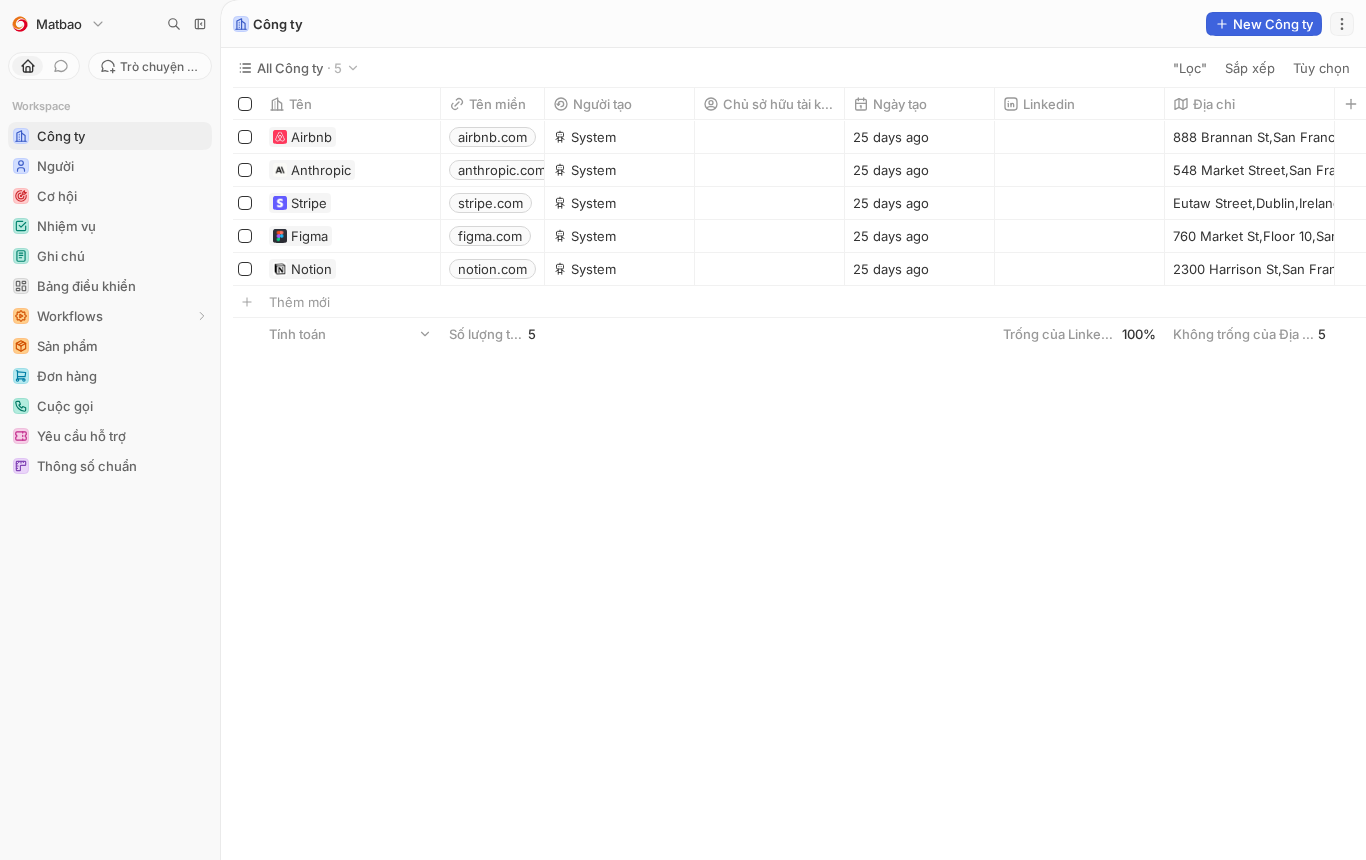Collapse the sidebar with the panel icon
The height and width of the screenshot is (860, 1366).
(x=200, y=24)
